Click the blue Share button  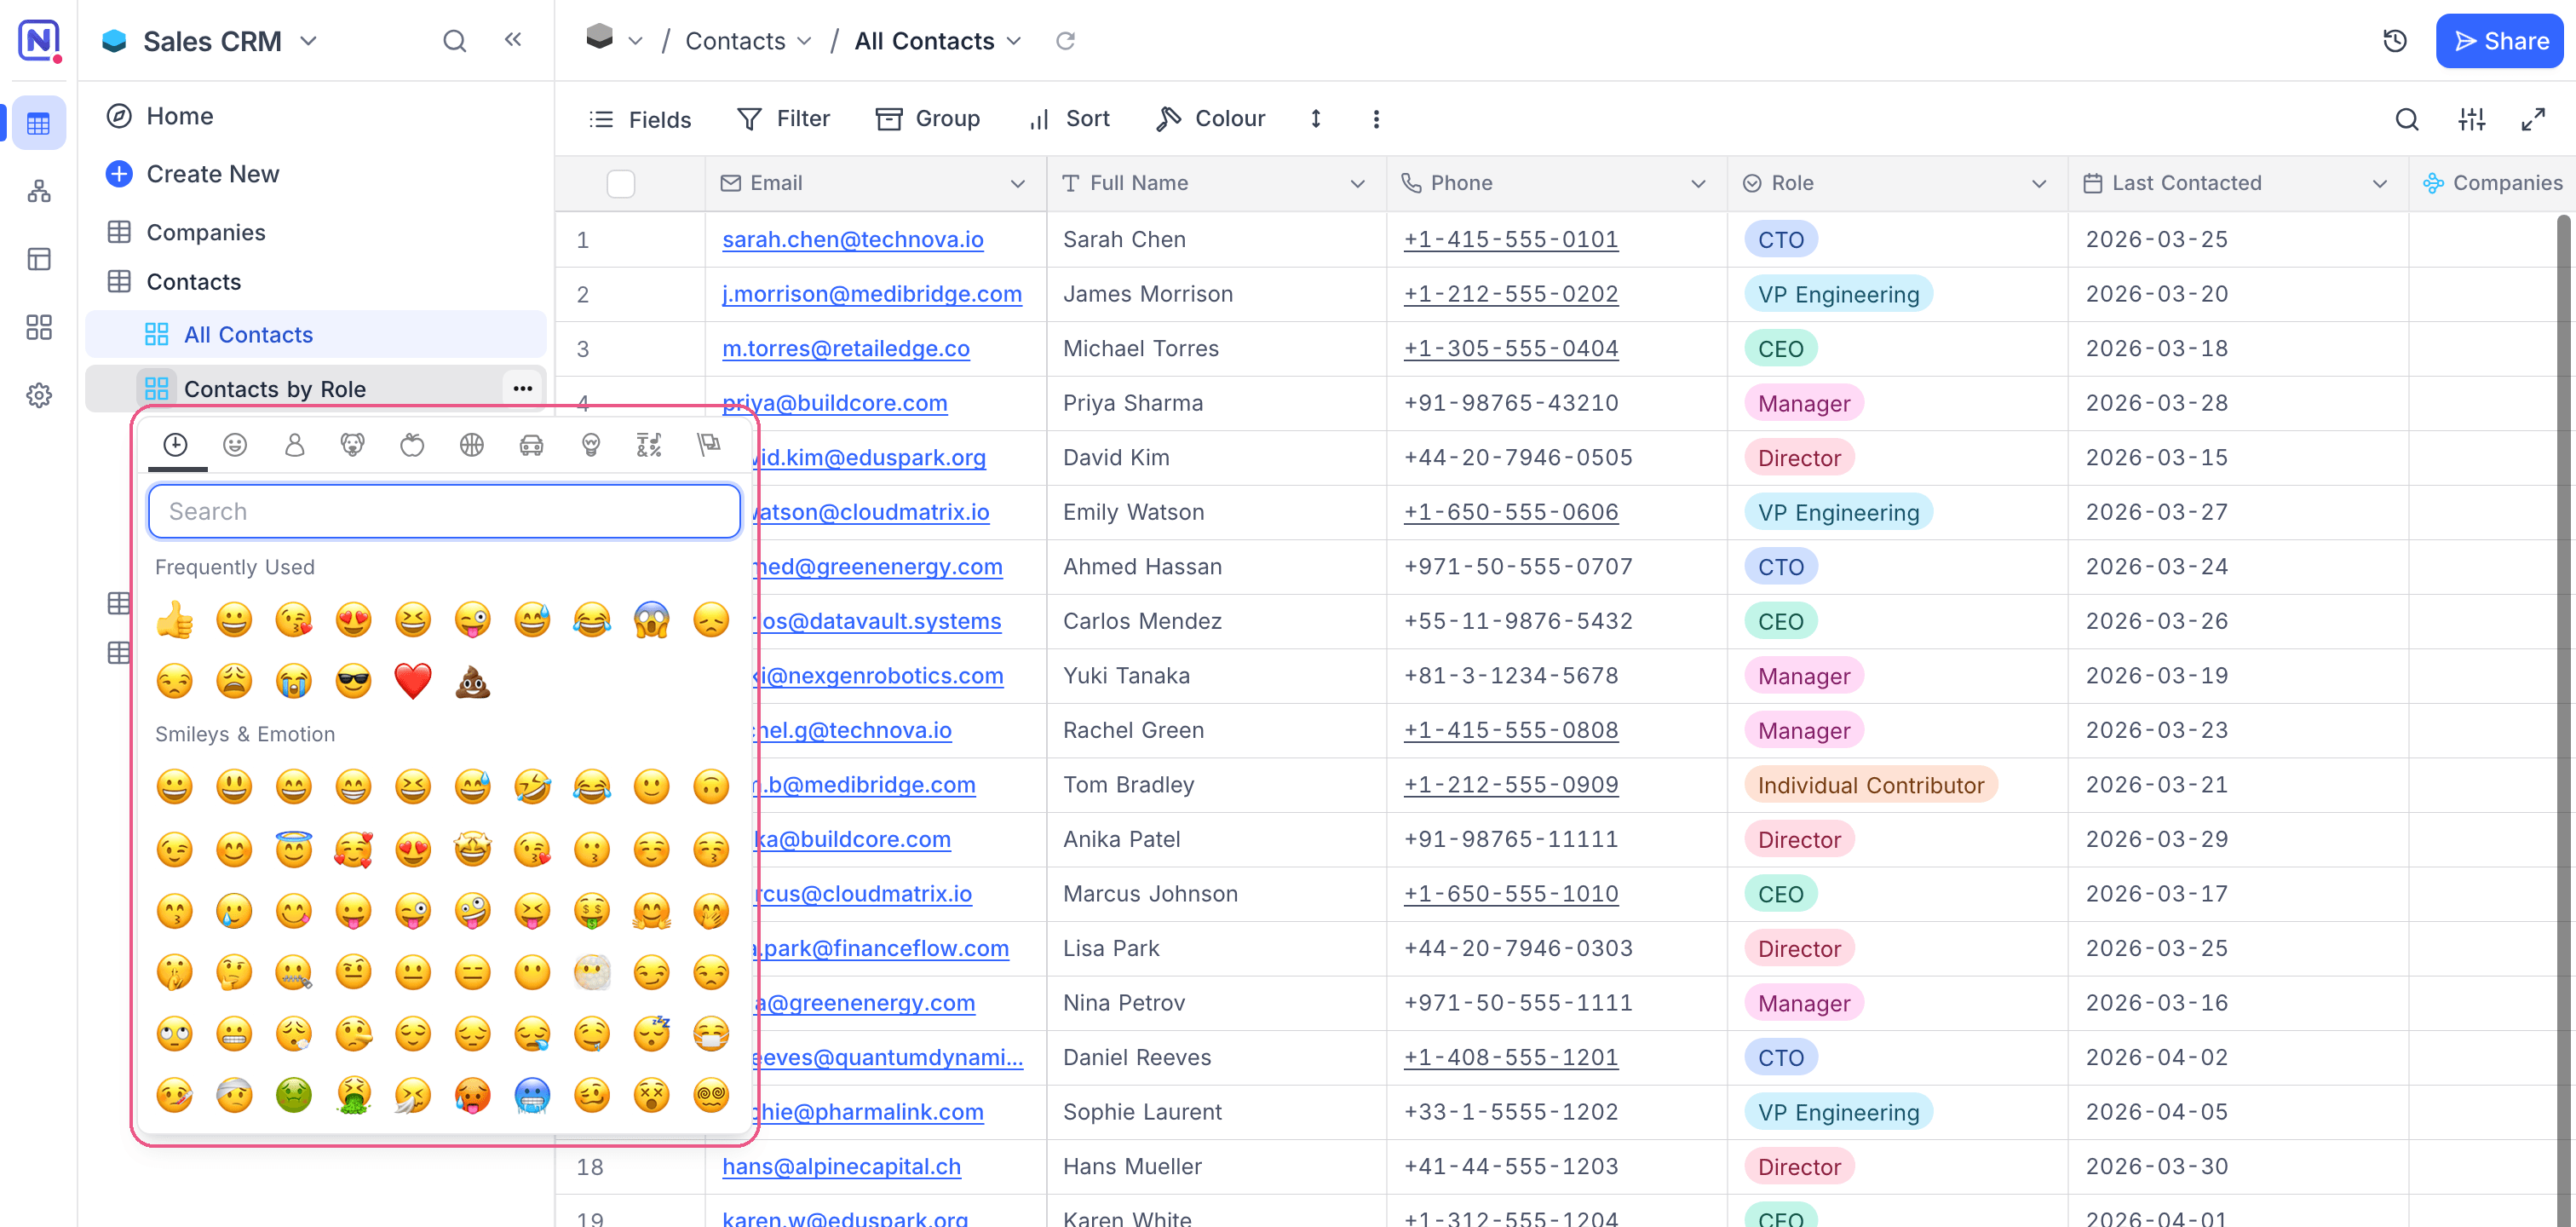2499,41
